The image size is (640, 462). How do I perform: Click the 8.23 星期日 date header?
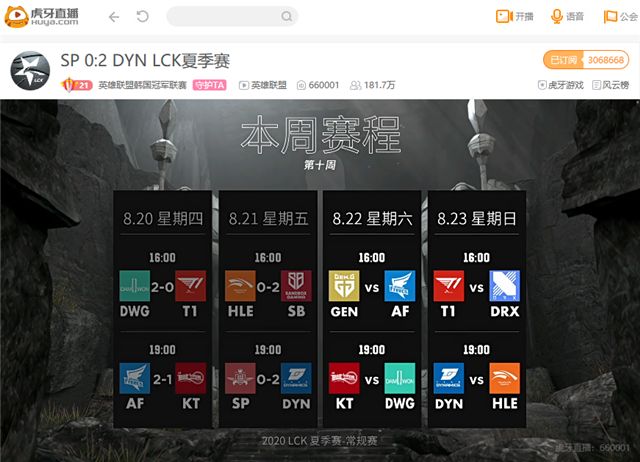tap(477, 218)
